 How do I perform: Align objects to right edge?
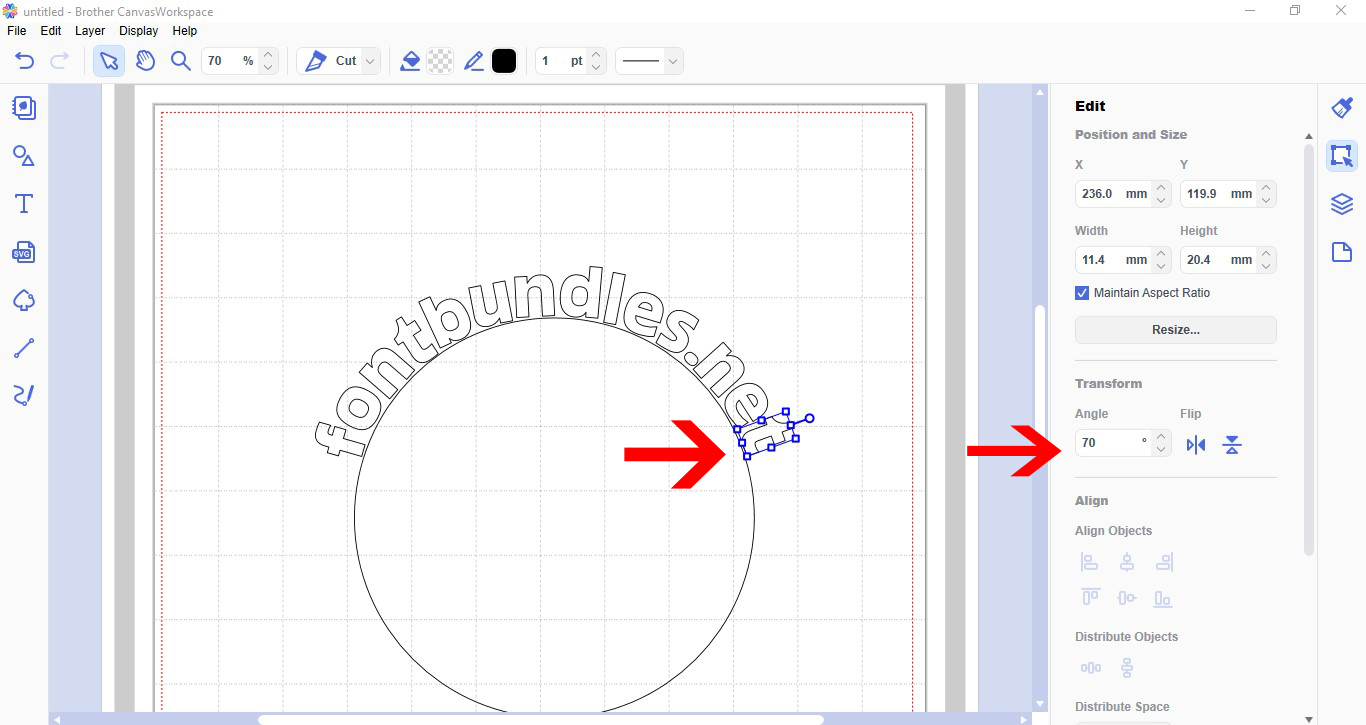coord(1163,563)
